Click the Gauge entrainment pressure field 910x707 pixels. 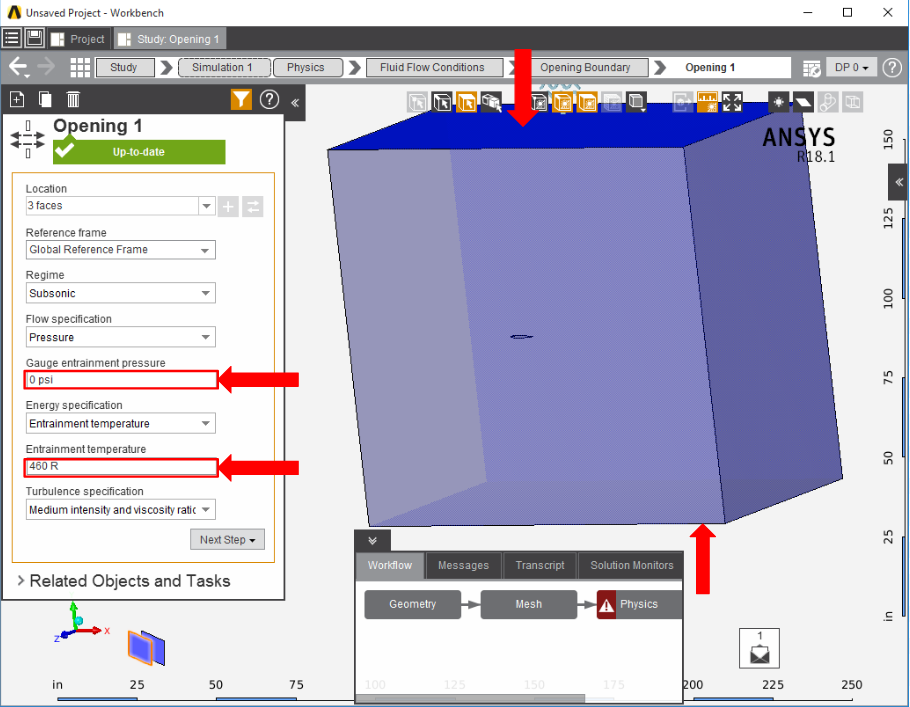pyautogui.click(x=121, y=380)
